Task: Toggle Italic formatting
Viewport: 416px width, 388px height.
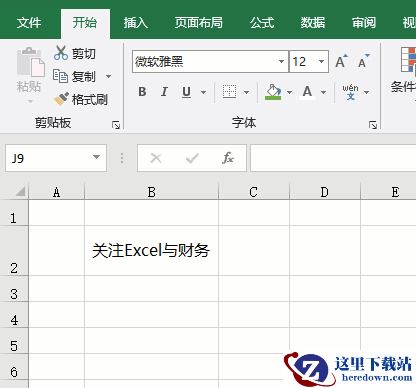Action: click(x=164, y=92)
